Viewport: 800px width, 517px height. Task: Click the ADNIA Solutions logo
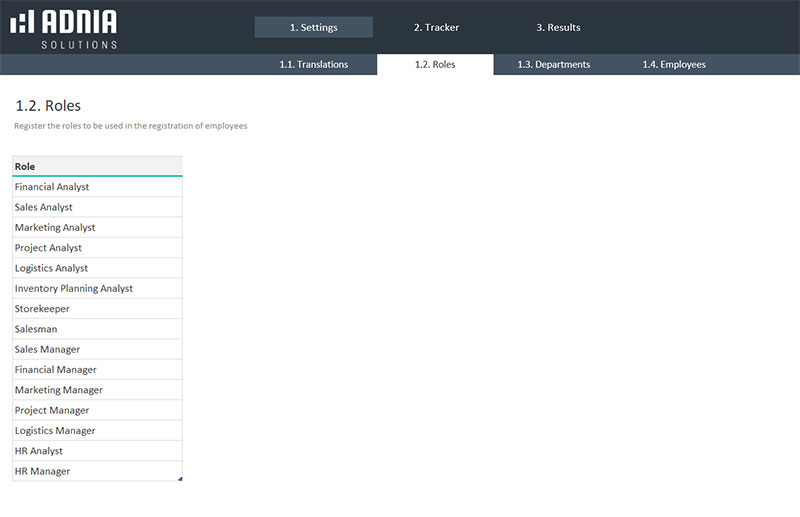tap(64, 28)
